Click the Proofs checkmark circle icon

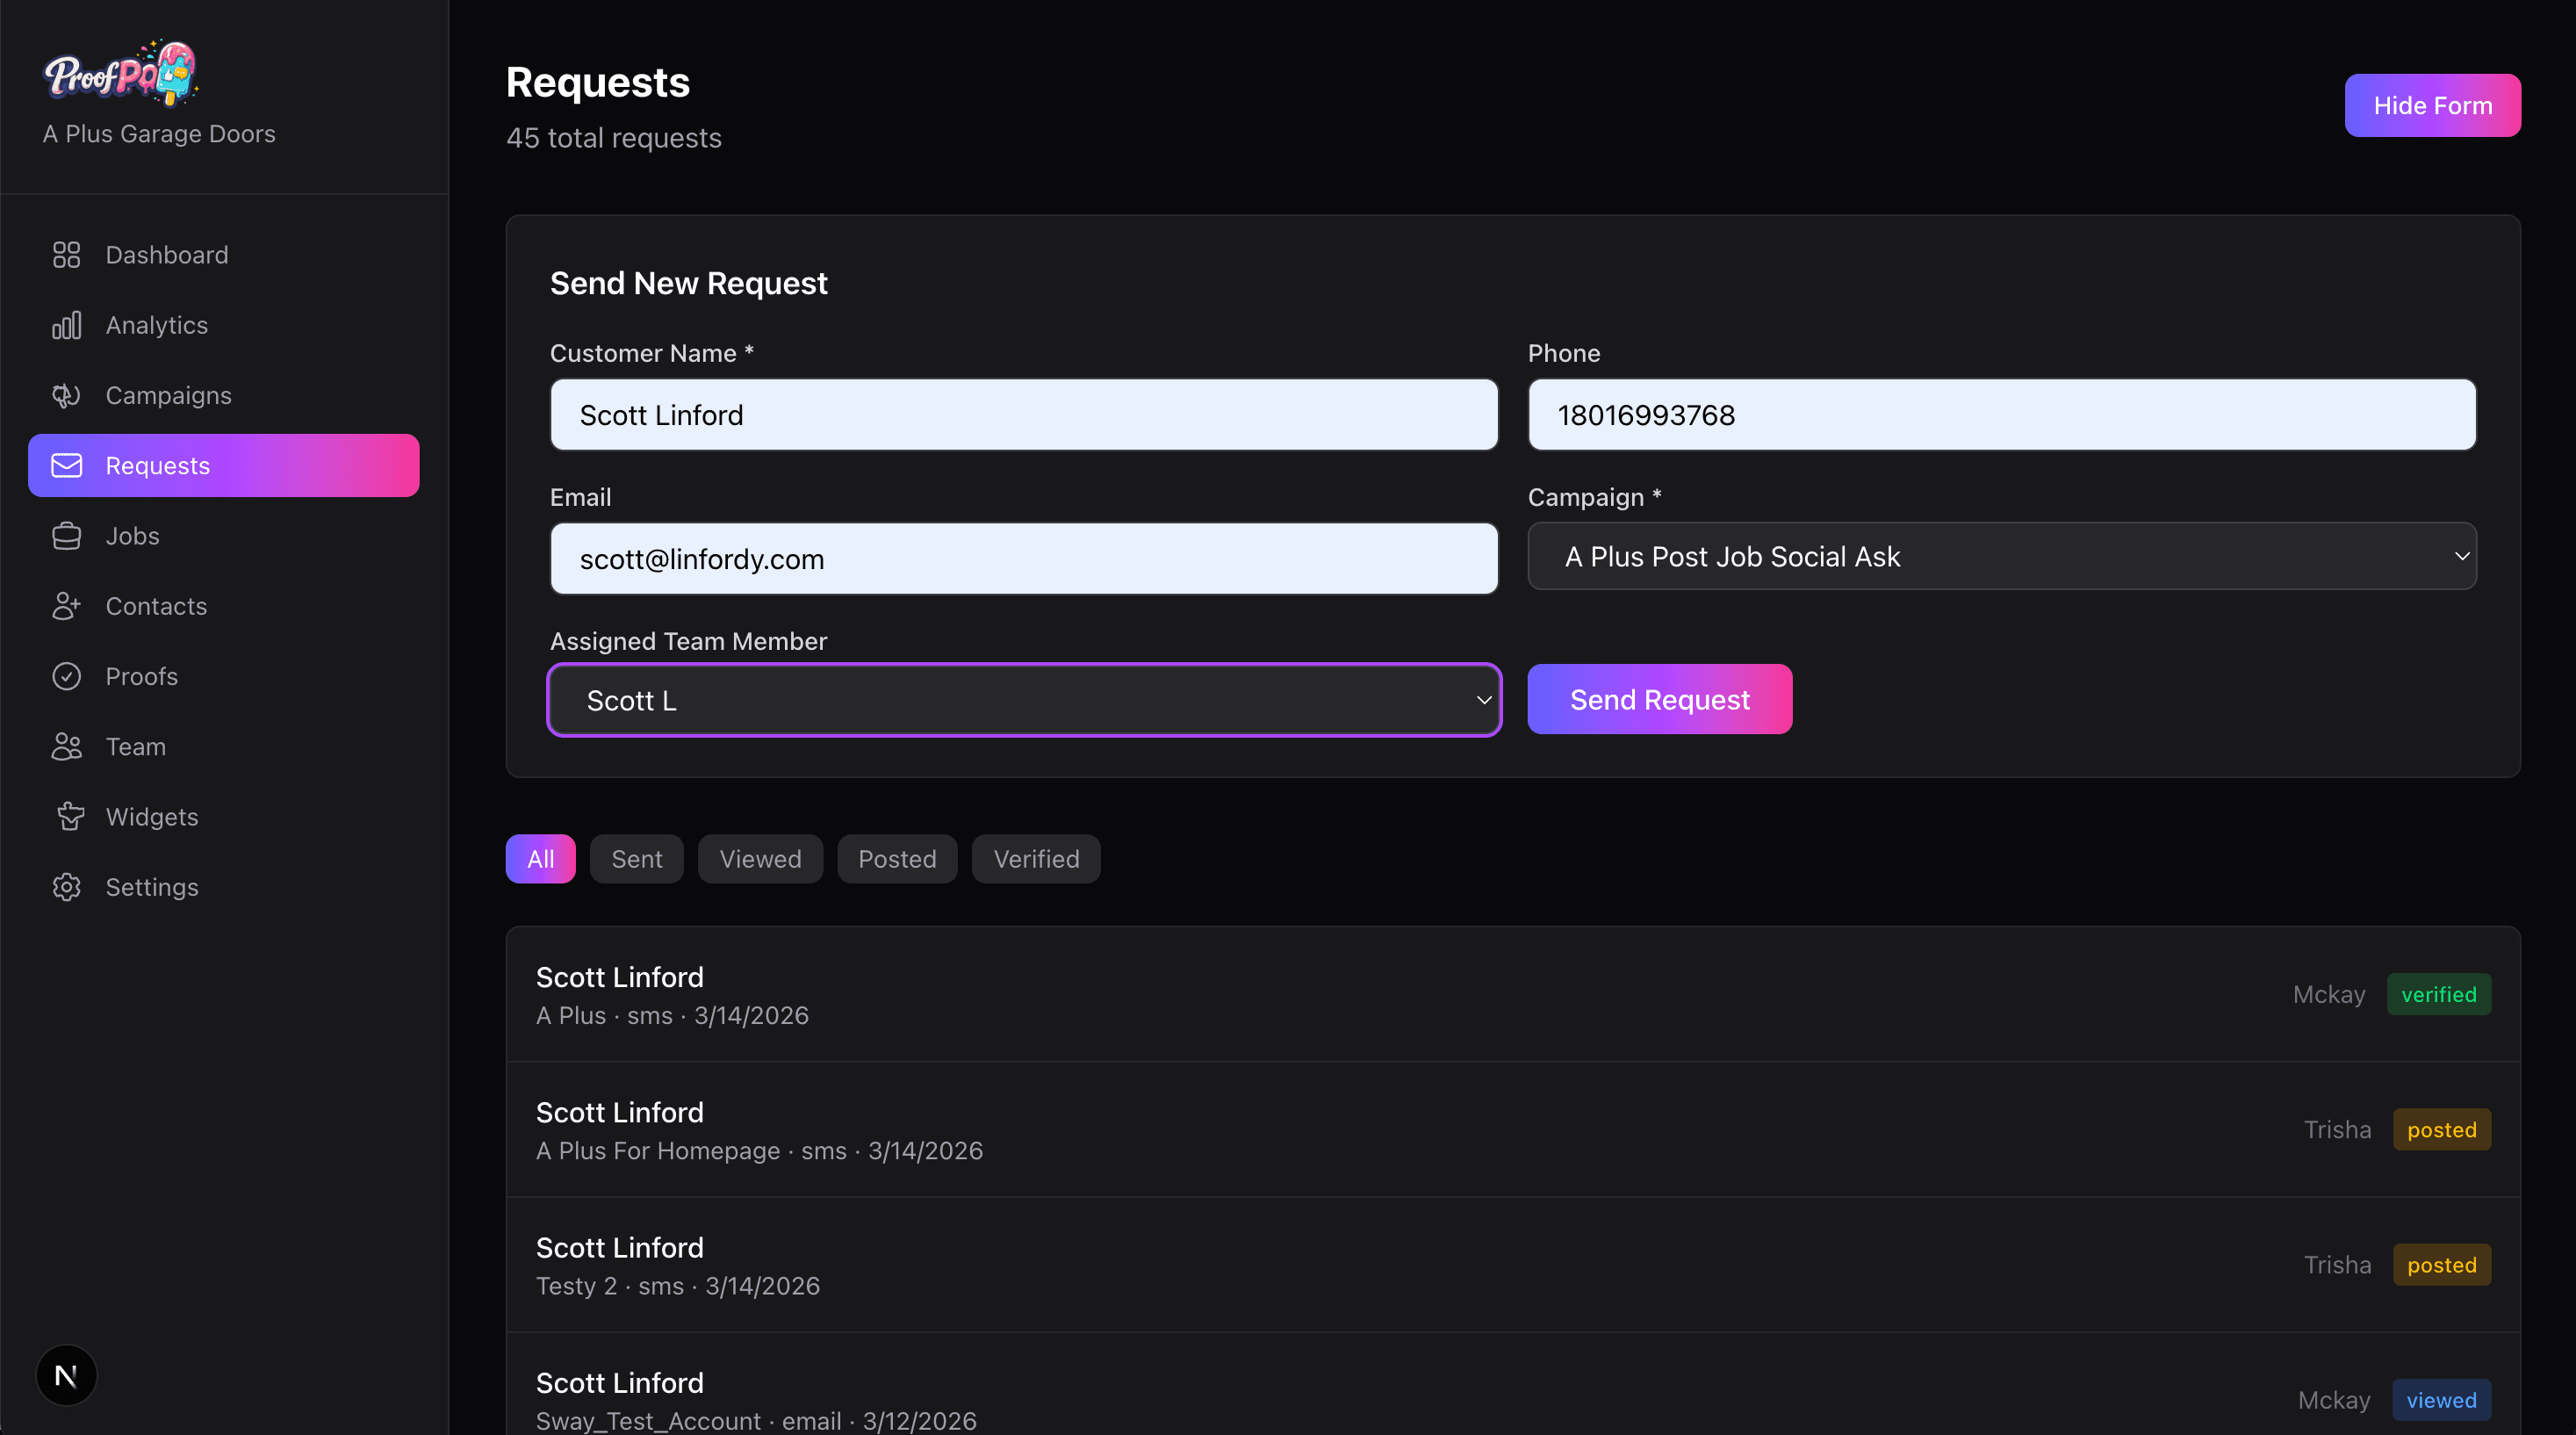pos(66,677)
